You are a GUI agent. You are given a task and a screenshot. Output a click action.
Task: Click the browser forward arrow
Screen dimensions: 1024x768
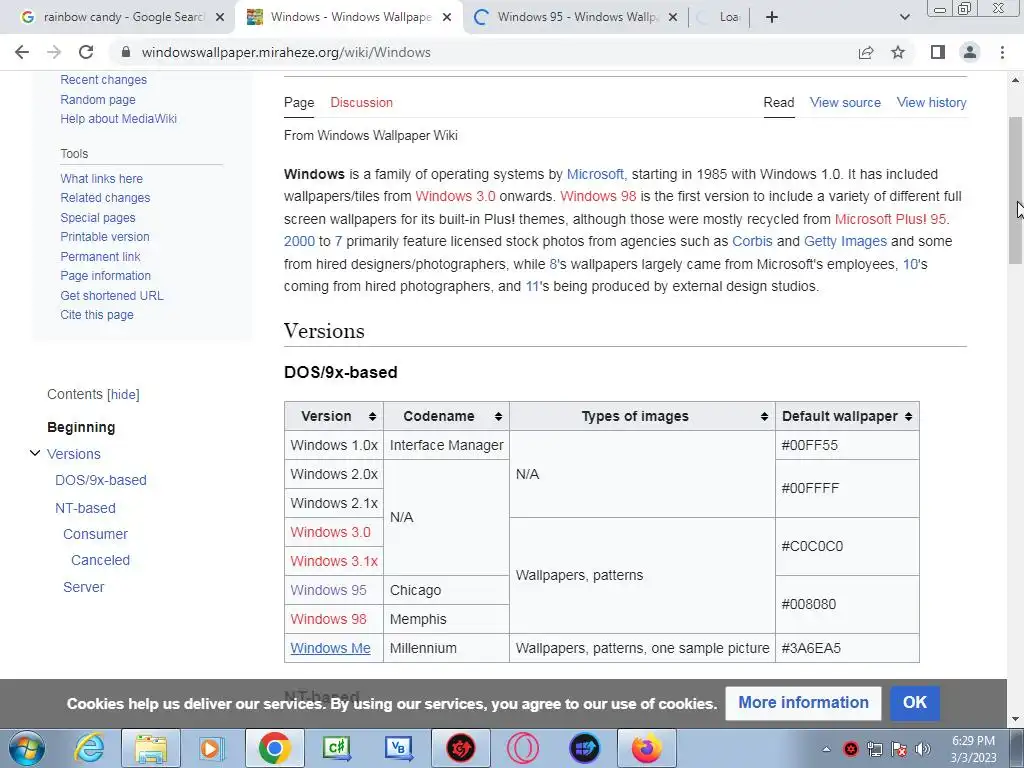point(54,52)
